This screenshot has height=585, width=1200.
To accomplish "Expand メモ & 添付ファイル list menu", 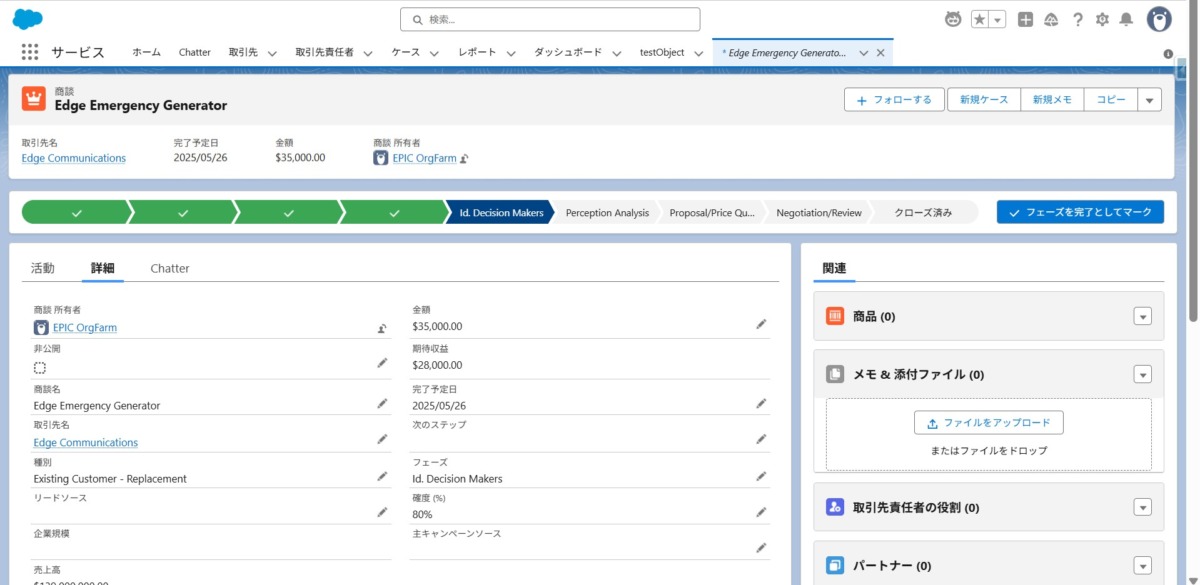I will click(x=1142, y=374).
